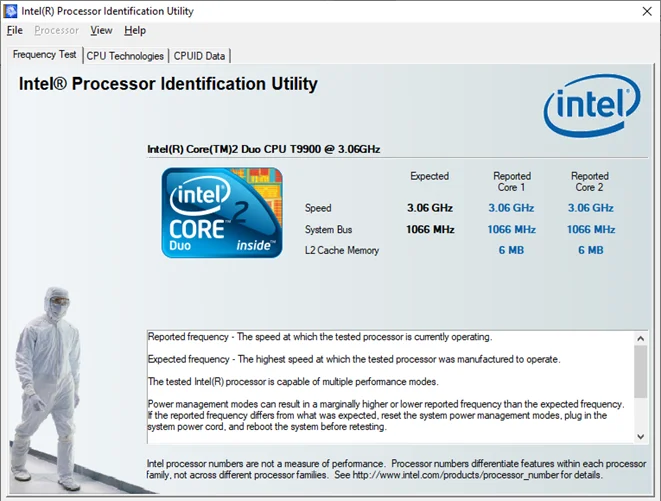This screenshot has width=661, height=501.
Task: Switch to the Frequency Test tab
Action: 45,55
